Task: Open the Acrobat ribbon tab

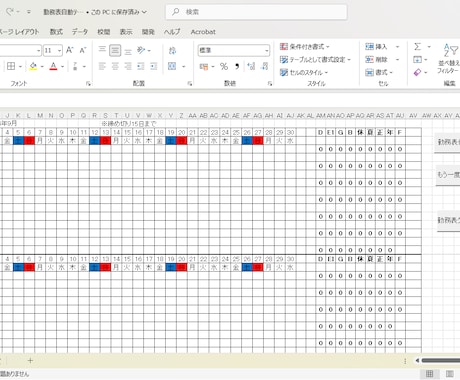Action: [x=203, y=32]
